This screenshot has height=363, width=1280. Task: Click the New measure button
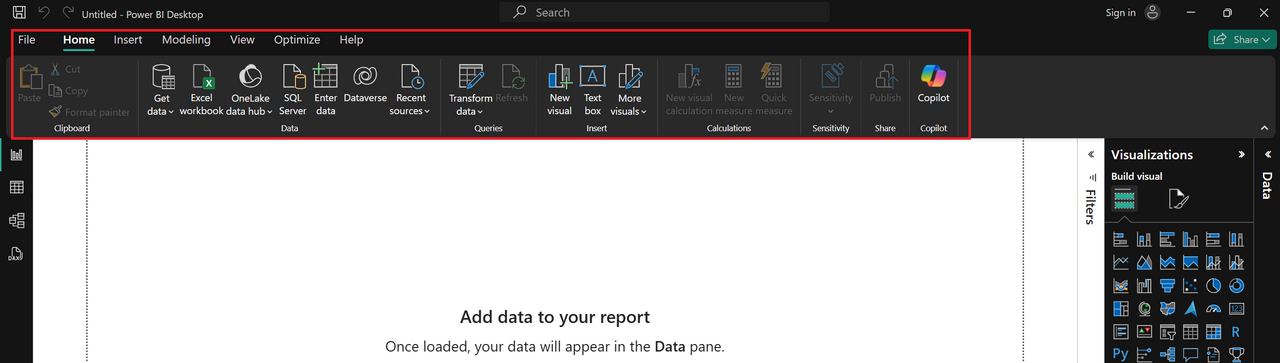(734, 90)
